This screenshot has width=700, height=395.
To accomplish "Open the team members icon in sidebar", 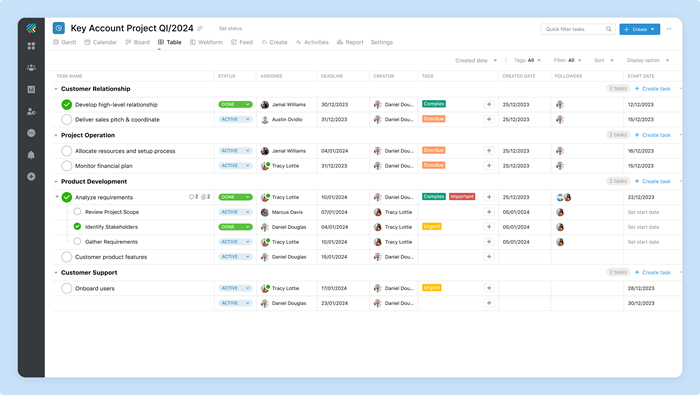I will point(31,68).
